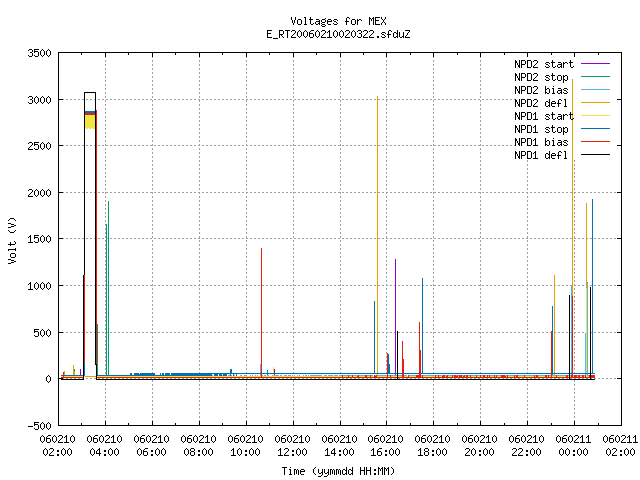Click the 'NPD2 bias' legend label

[541, 90]
